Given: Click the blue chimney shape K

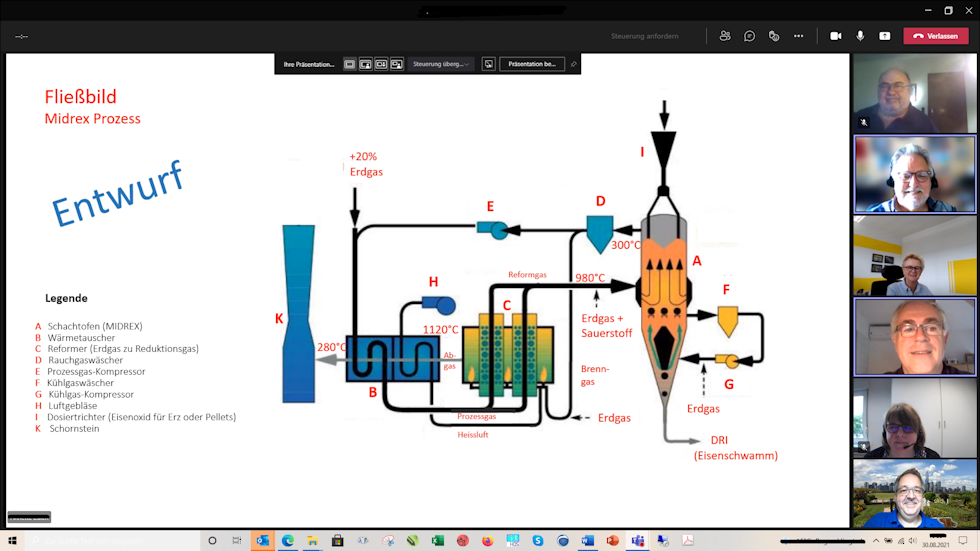Looking at the screenshot, I should pos(299,314).
